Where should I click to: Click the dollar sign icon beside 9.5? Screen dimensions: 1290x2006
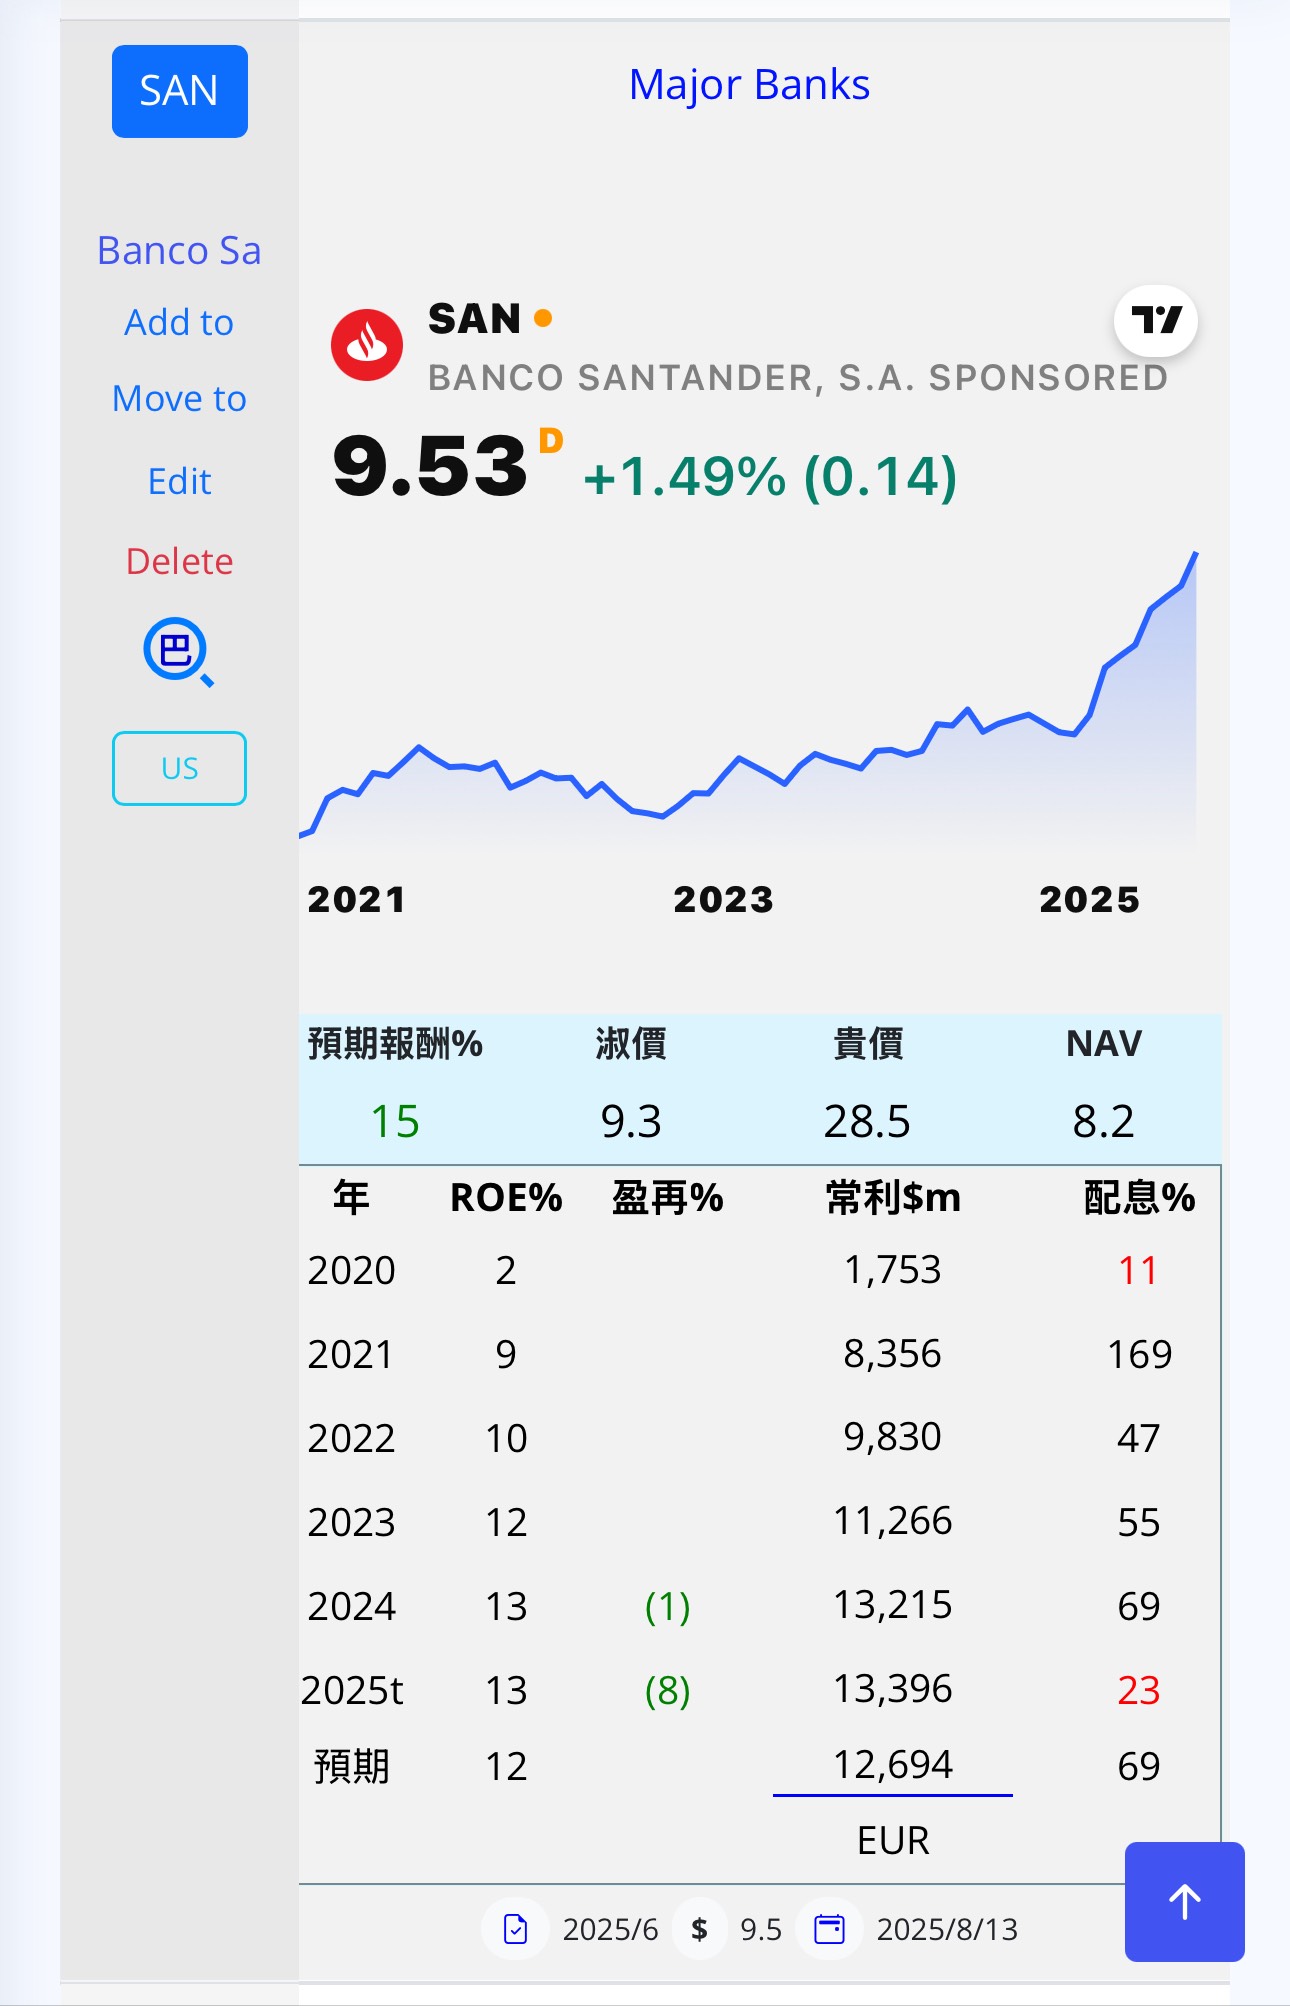[x=700, y=1929]
